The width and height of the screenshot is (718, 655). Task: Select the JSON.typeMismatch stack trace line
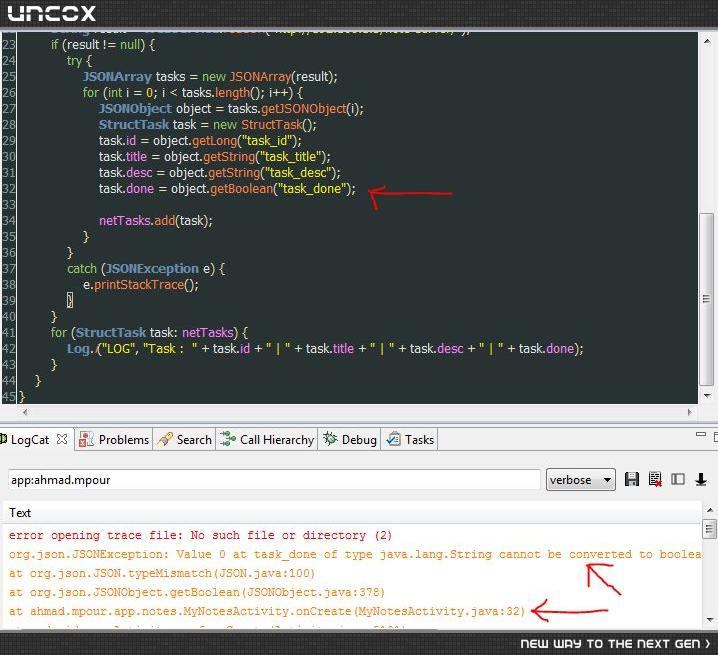tap(162, 573)
